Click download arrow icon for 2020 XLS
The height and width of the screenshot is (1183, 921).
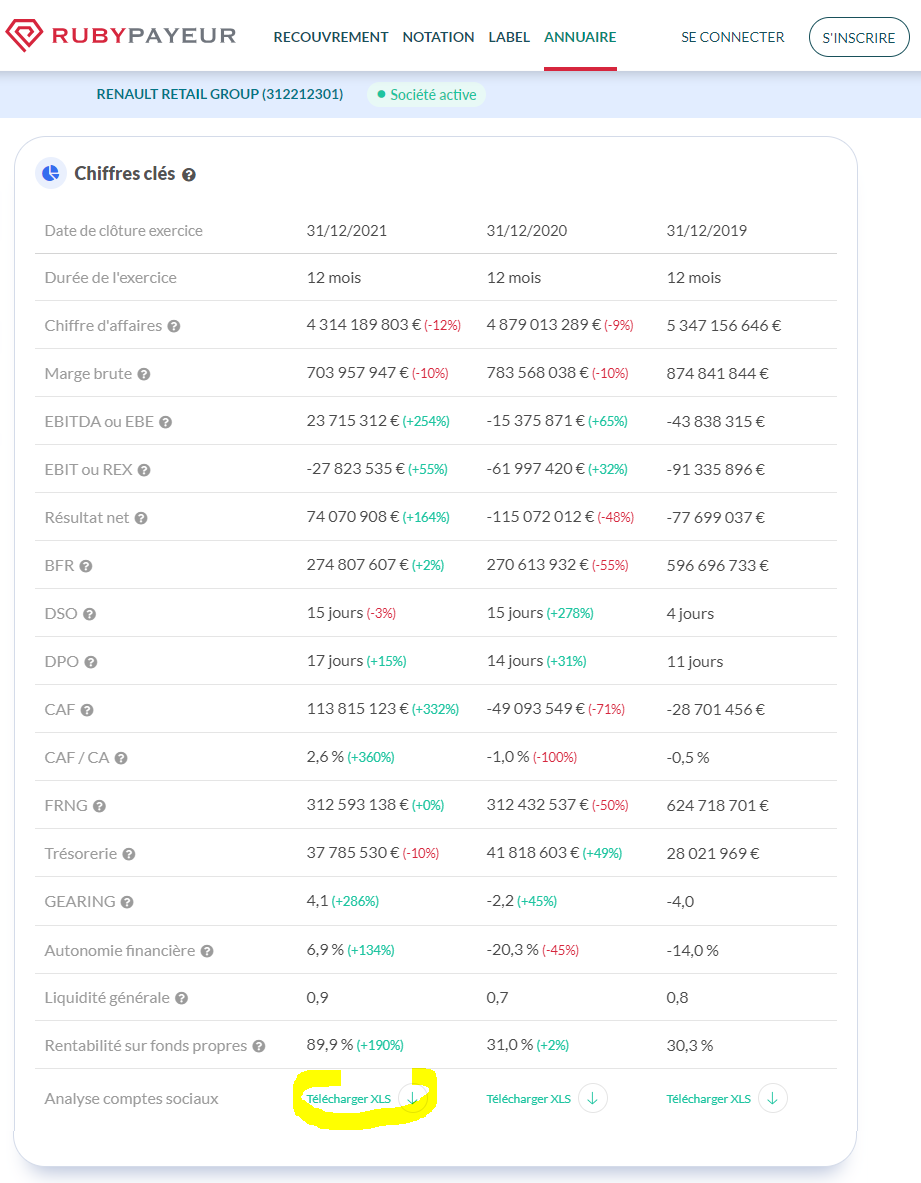[593, 1098]
